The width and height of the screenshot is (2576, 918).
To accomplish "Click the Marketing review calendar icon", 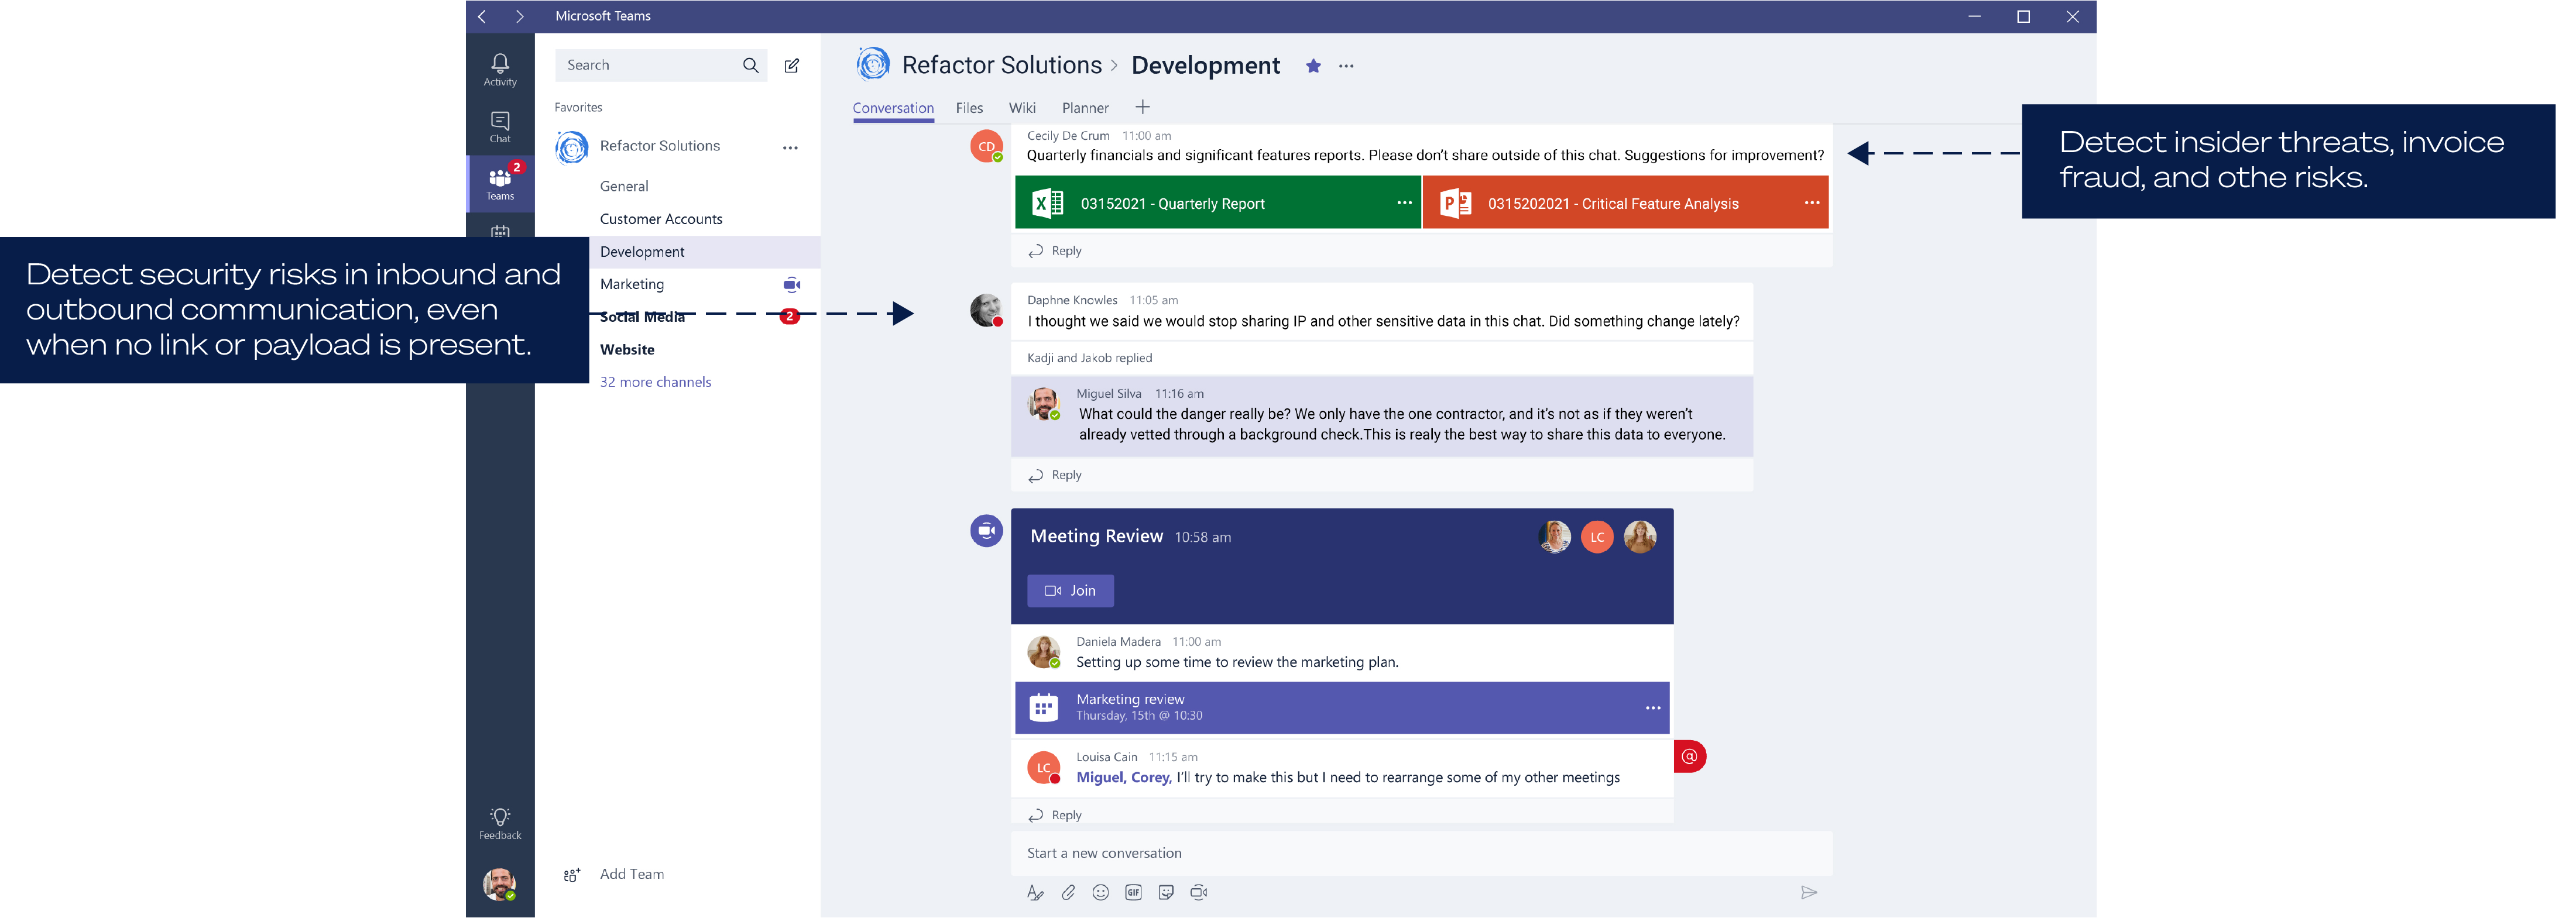I will [1043, 708].
